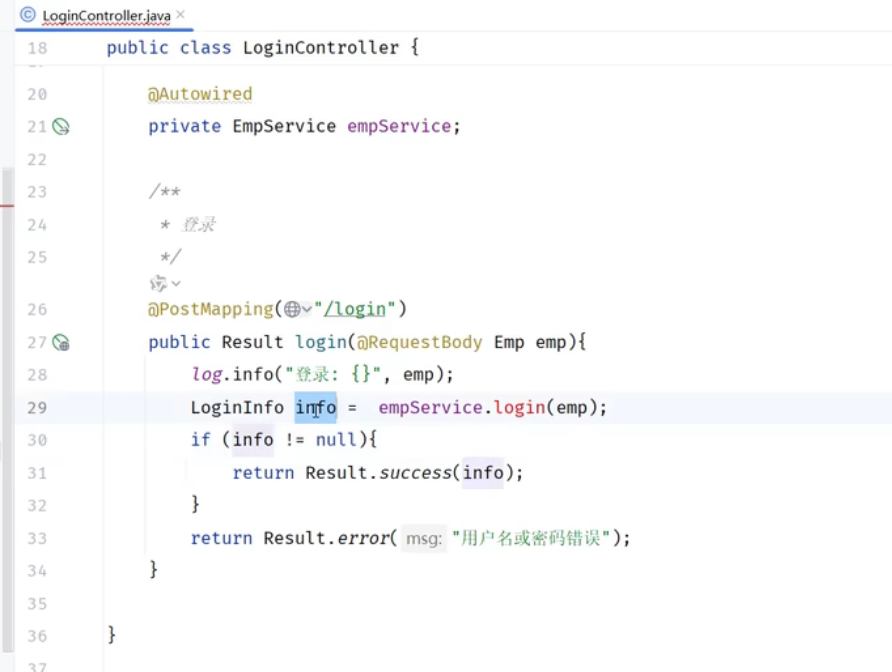Click the 登录 doc comment text on line 24

coord(198,225)
